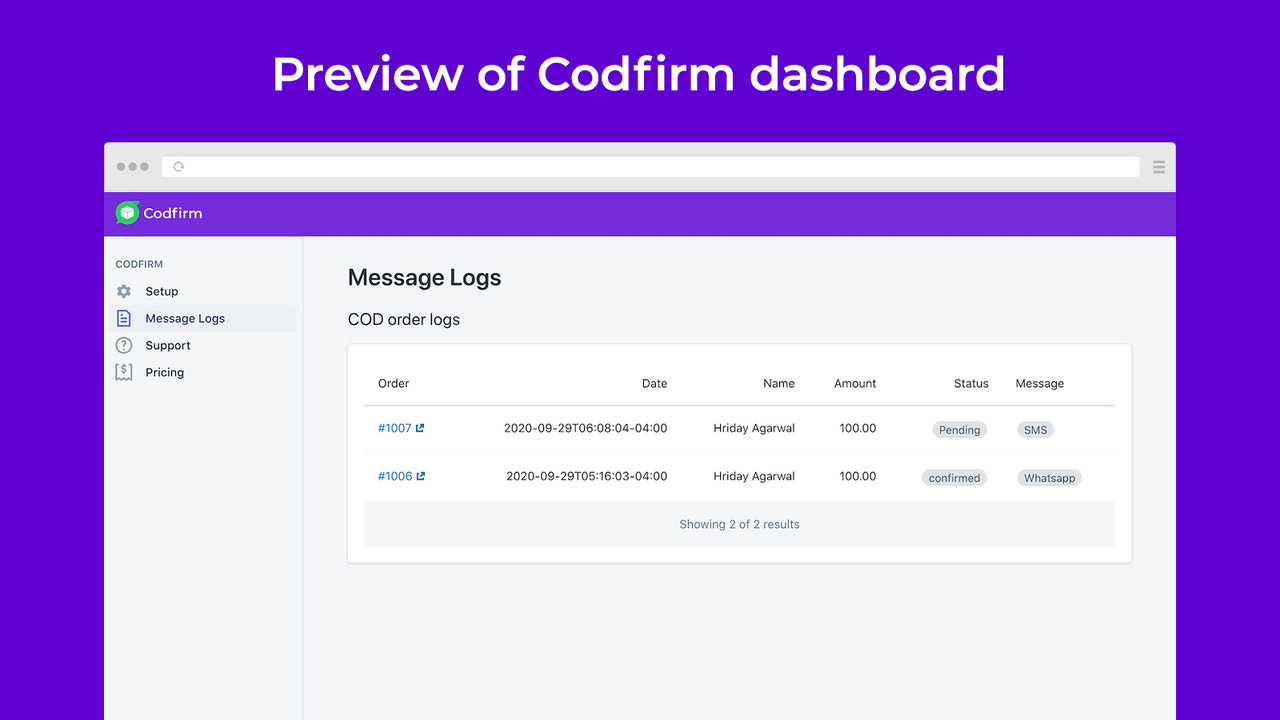Click the Whatsapp message badge on order #1006
Image resolution: width=1280 pixels, height=720 pixels.
(x=1048, y=477)
